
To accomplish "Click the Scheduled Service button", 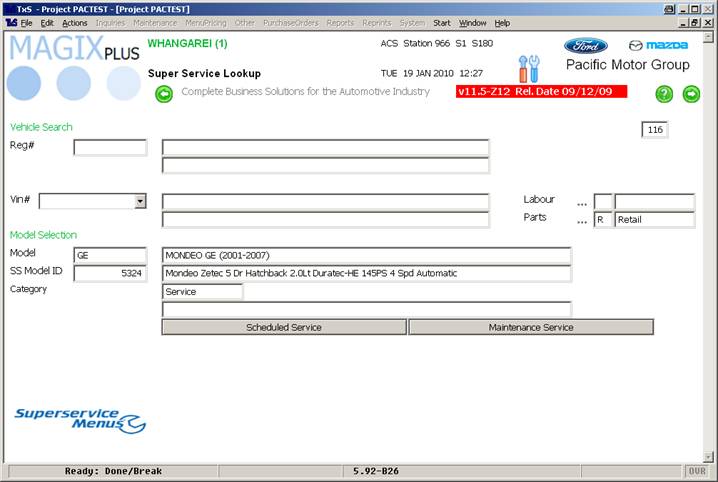I will click(x=284, y=327).
